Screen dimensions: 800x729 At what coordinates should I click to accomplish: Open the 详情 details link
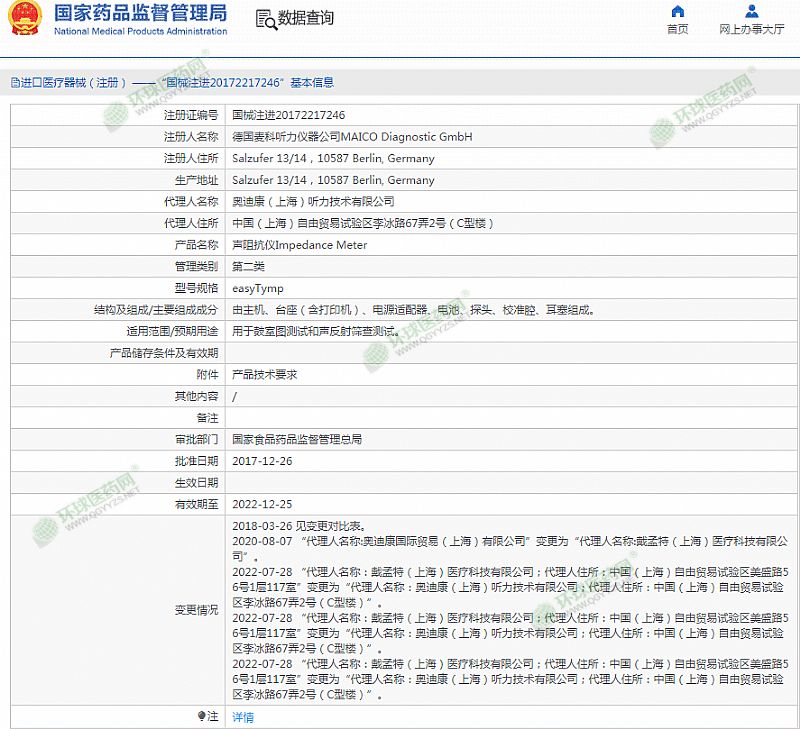click(243, 717)
